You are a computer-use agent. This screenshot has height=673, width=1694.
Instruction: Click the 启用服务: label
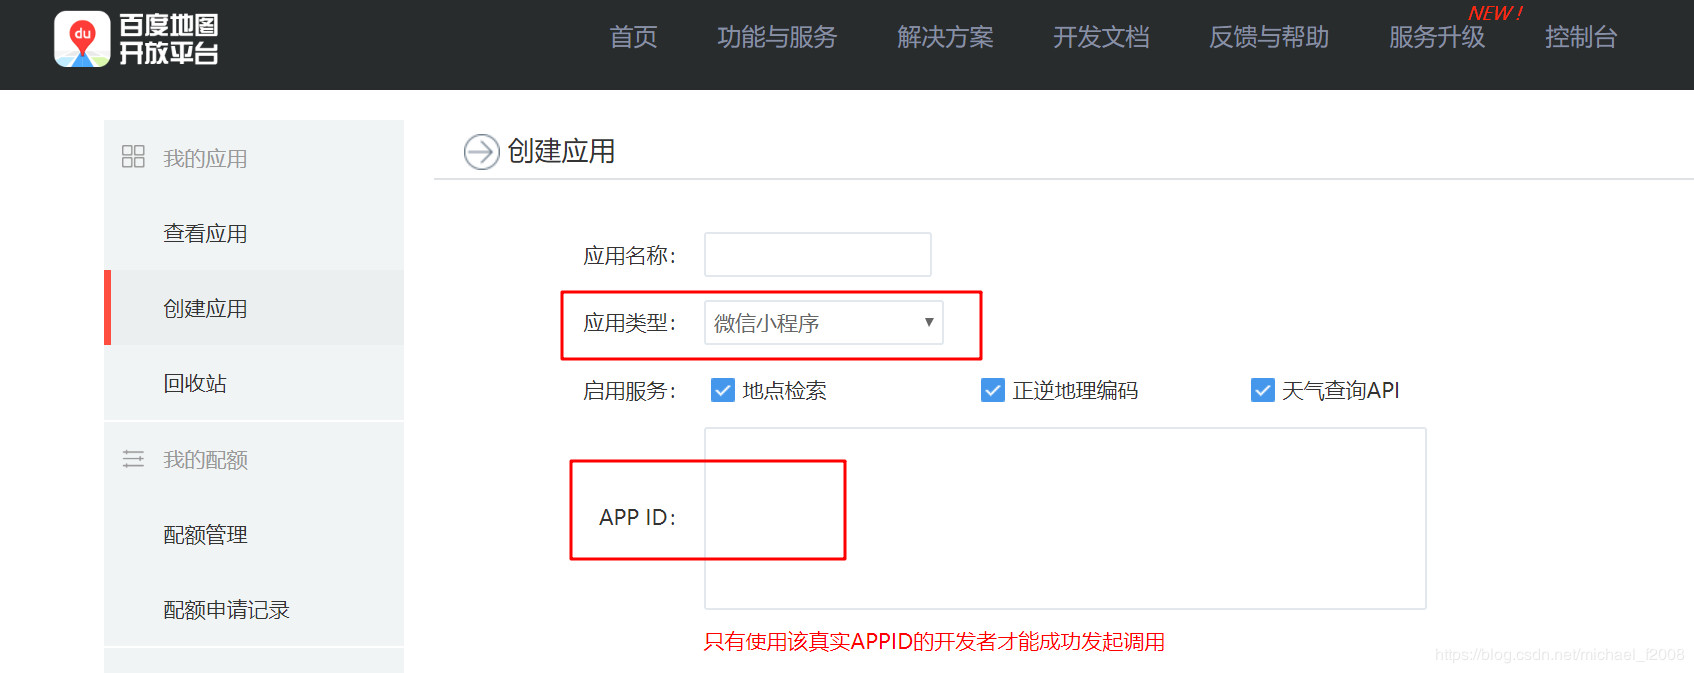pyautogui.click(x=629, y=391)
